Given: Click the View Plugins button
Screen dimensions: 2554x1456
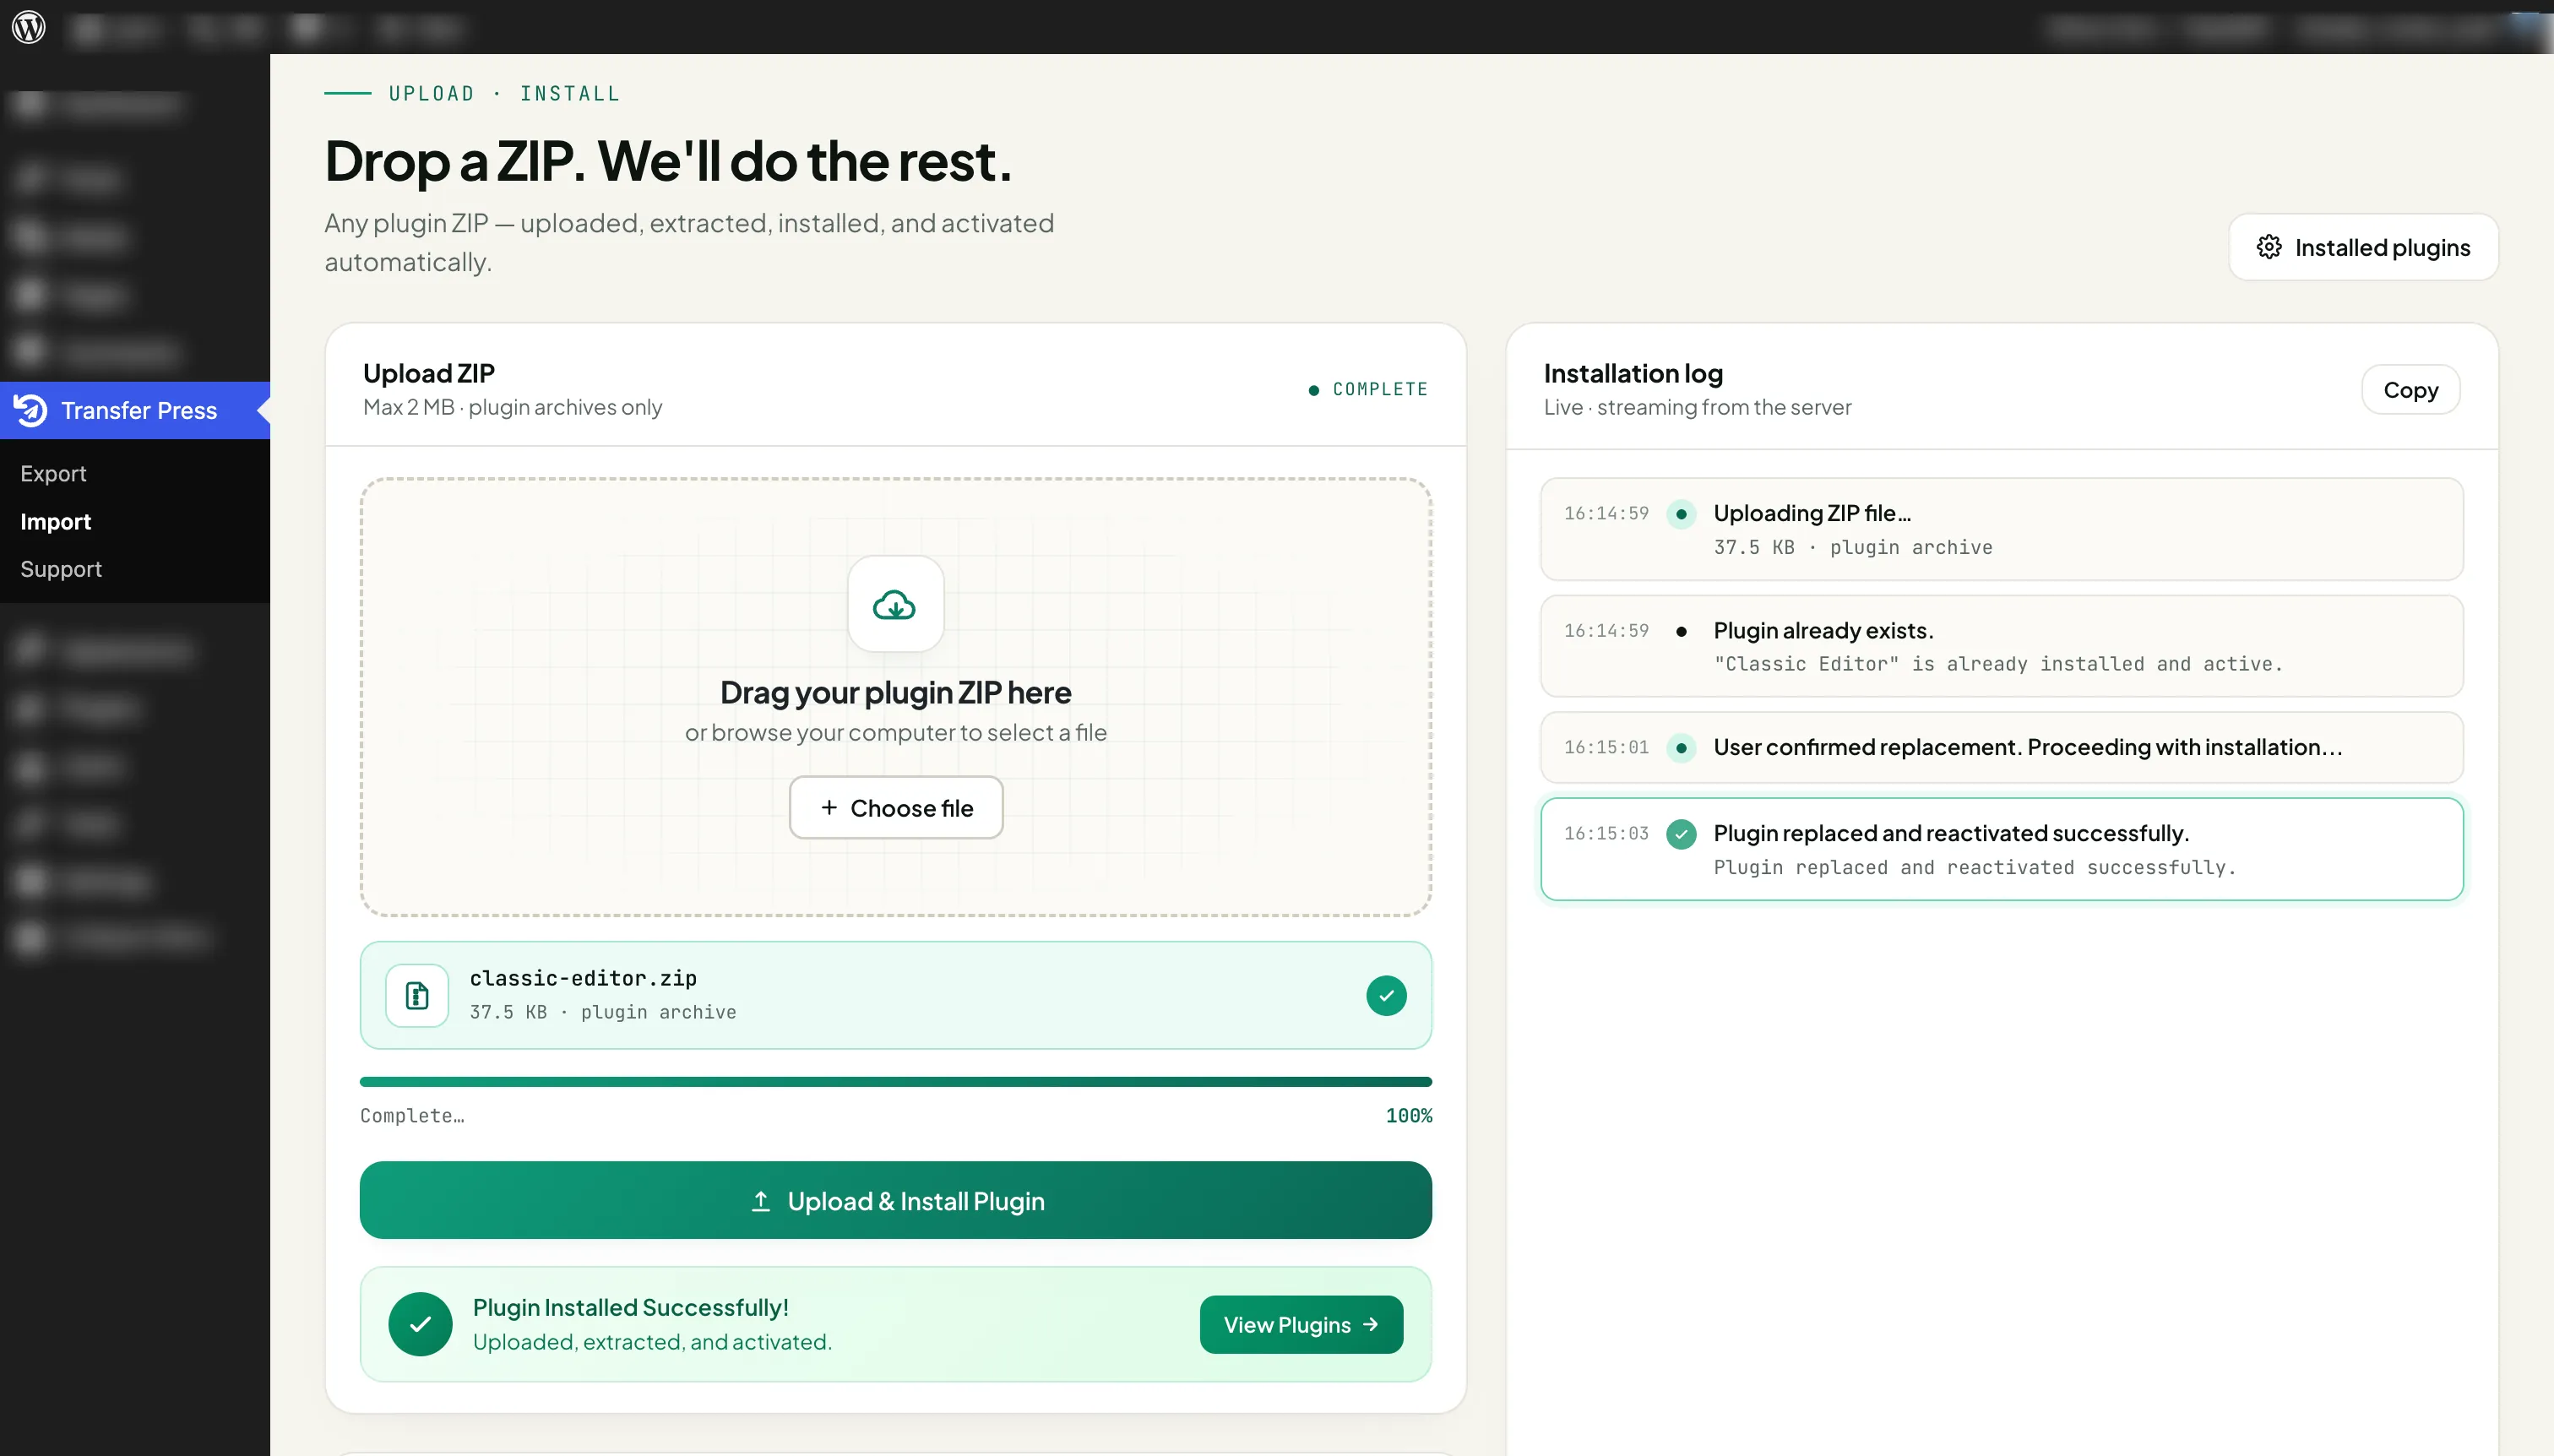Looking at the screenshot, I should click(x=1301, y=1324).
